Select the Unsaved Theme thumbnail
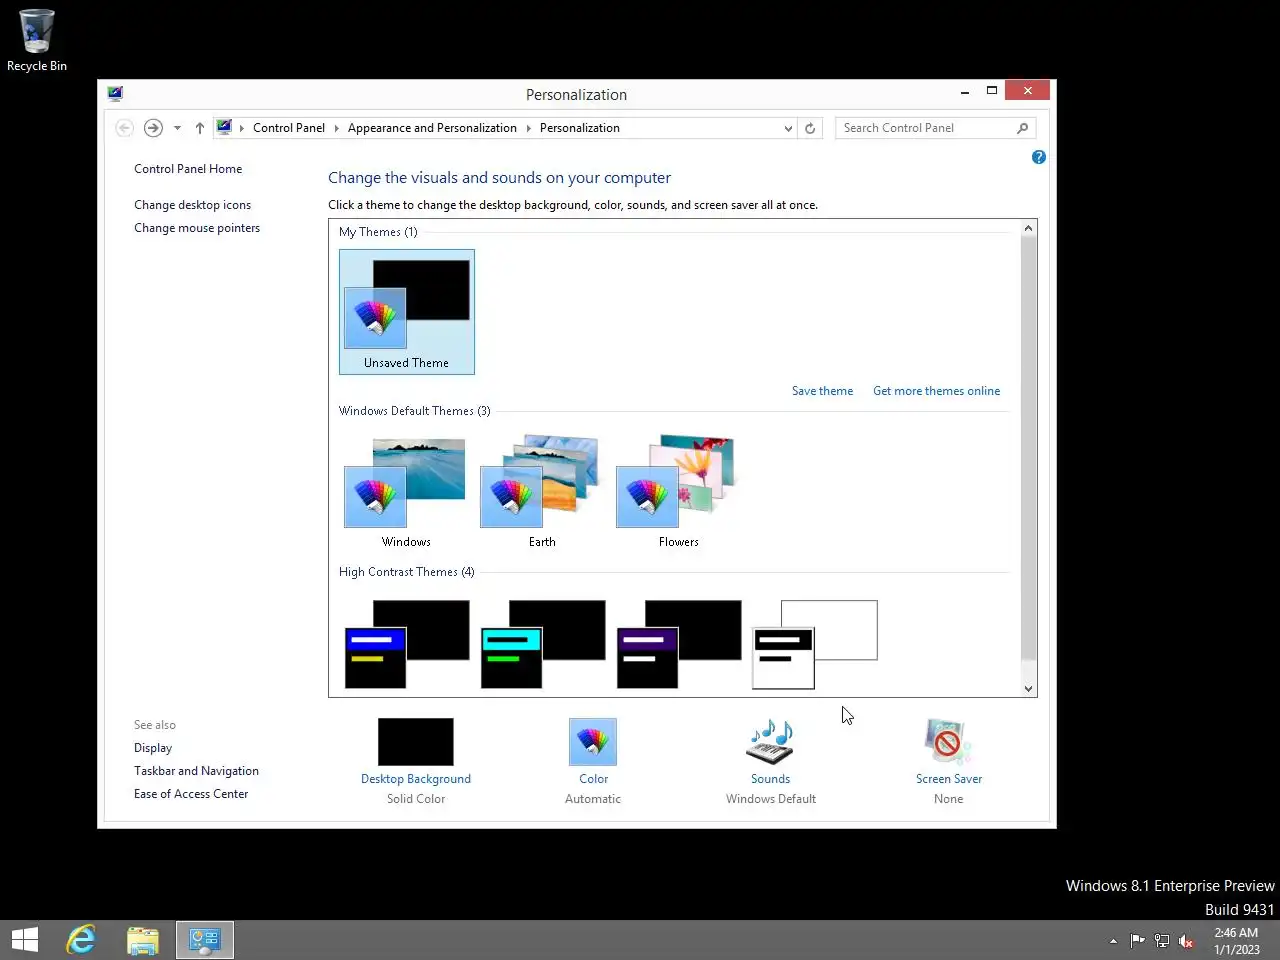1280x960 pixels. [x=407, y=312]
